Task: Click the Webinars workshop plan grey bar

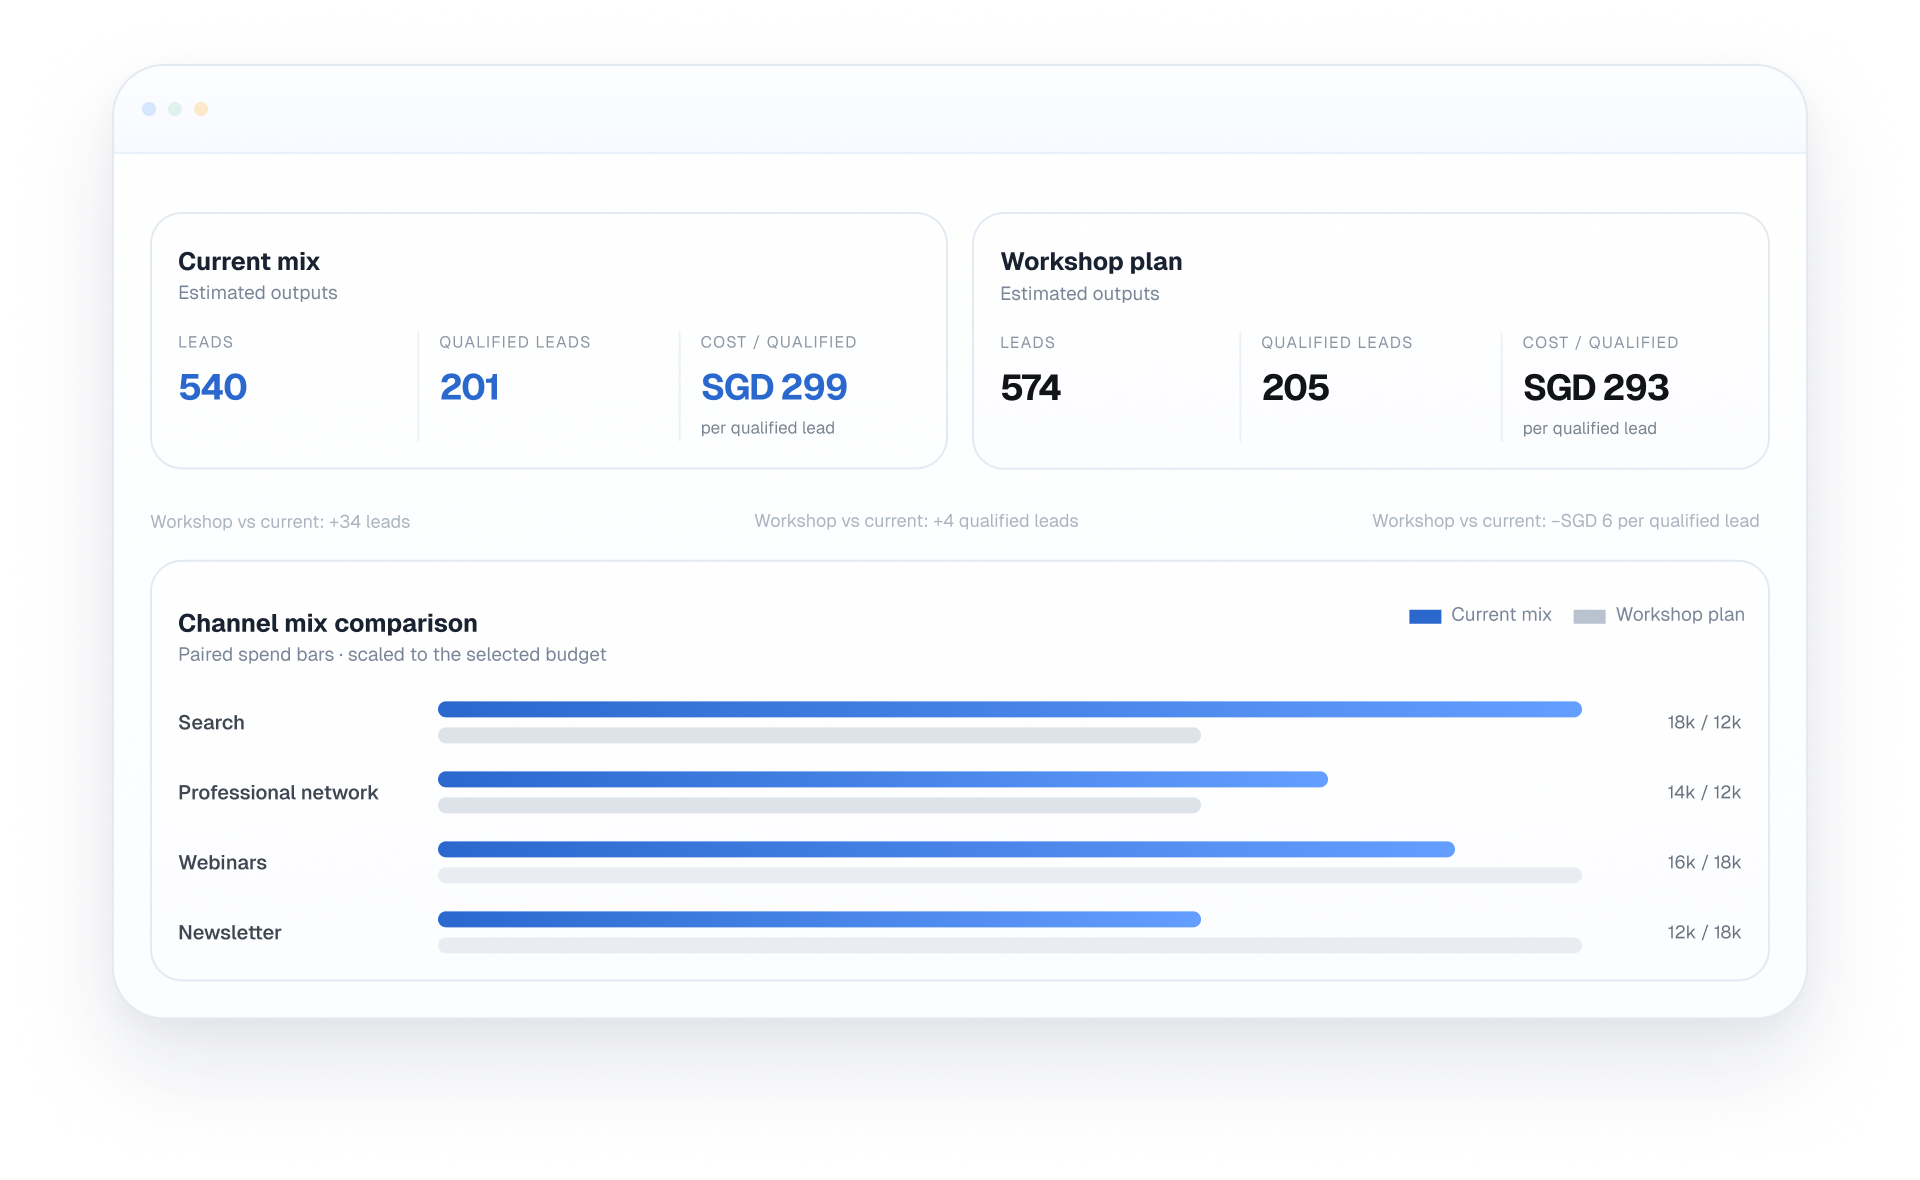Action: (x=1010, y=875)
